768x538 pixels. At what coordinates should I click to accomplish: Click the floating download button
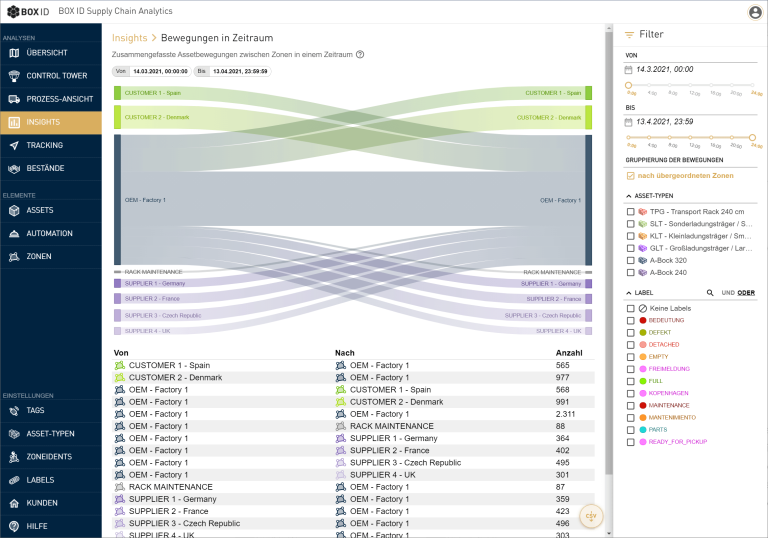click(x=591, y=516)
